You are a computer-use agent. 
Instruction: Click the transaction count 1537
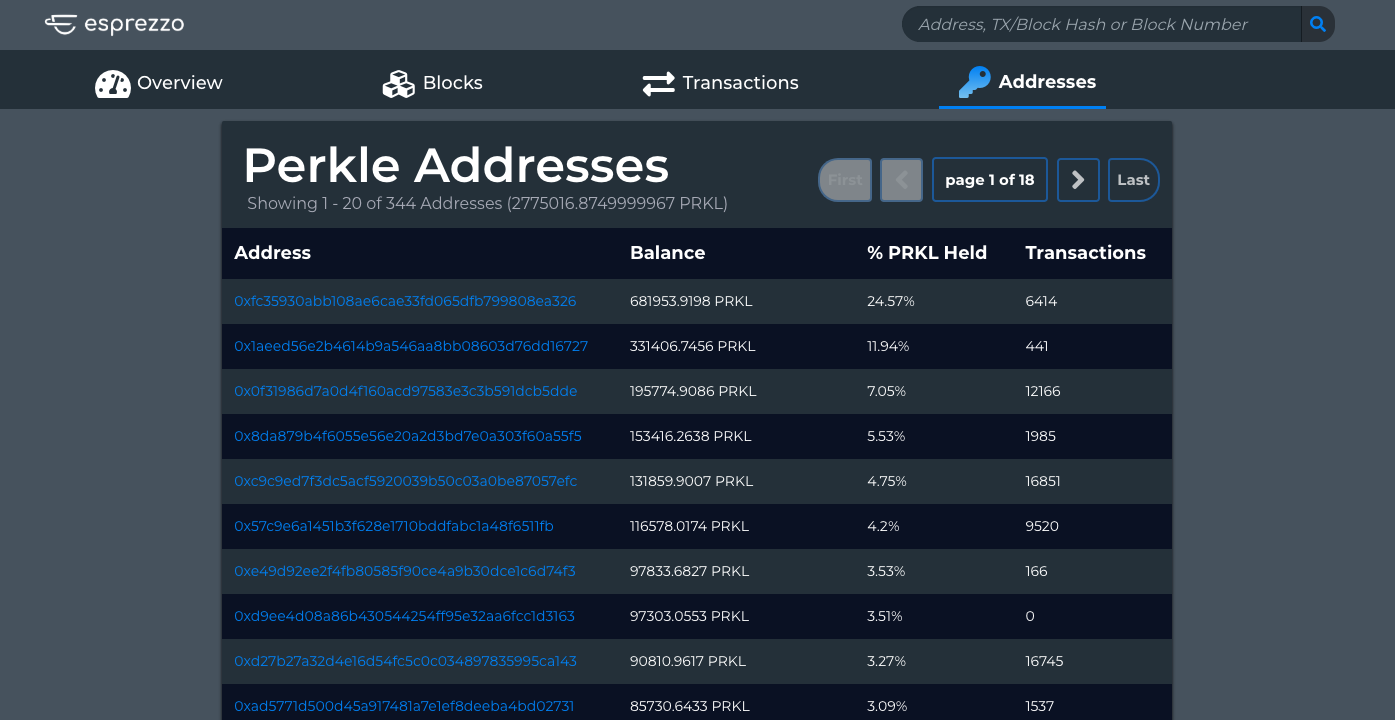[x=1040, y=706]
